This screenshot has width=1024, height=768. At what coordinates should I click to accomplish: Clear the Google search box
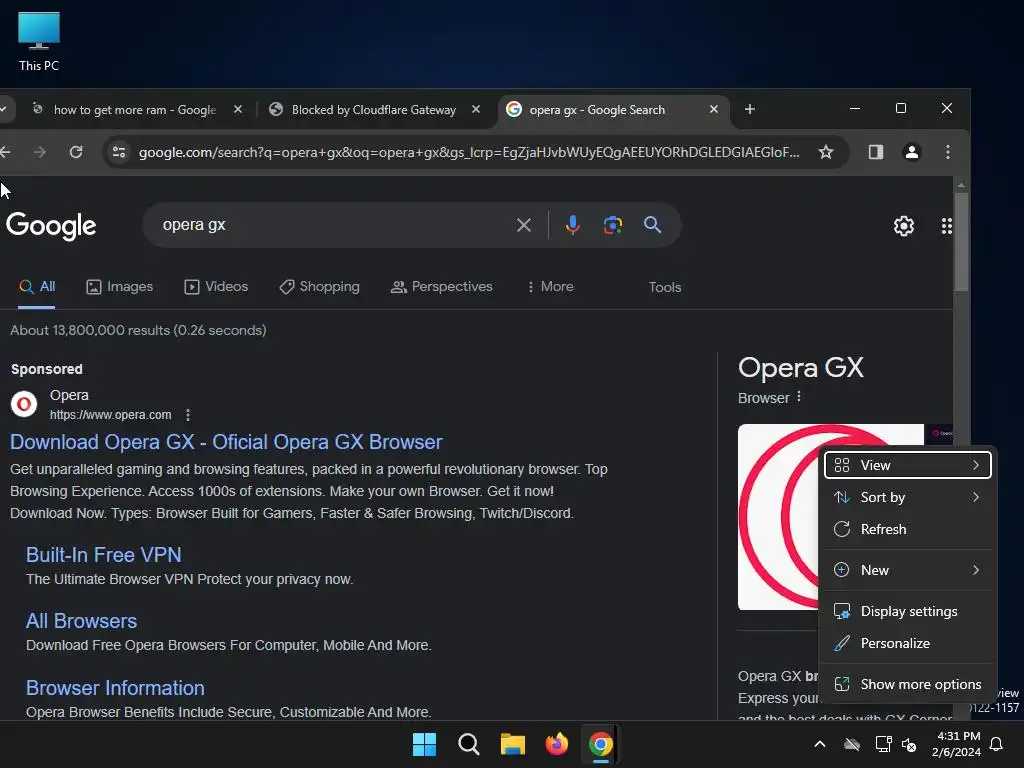[x=524, y=225]
